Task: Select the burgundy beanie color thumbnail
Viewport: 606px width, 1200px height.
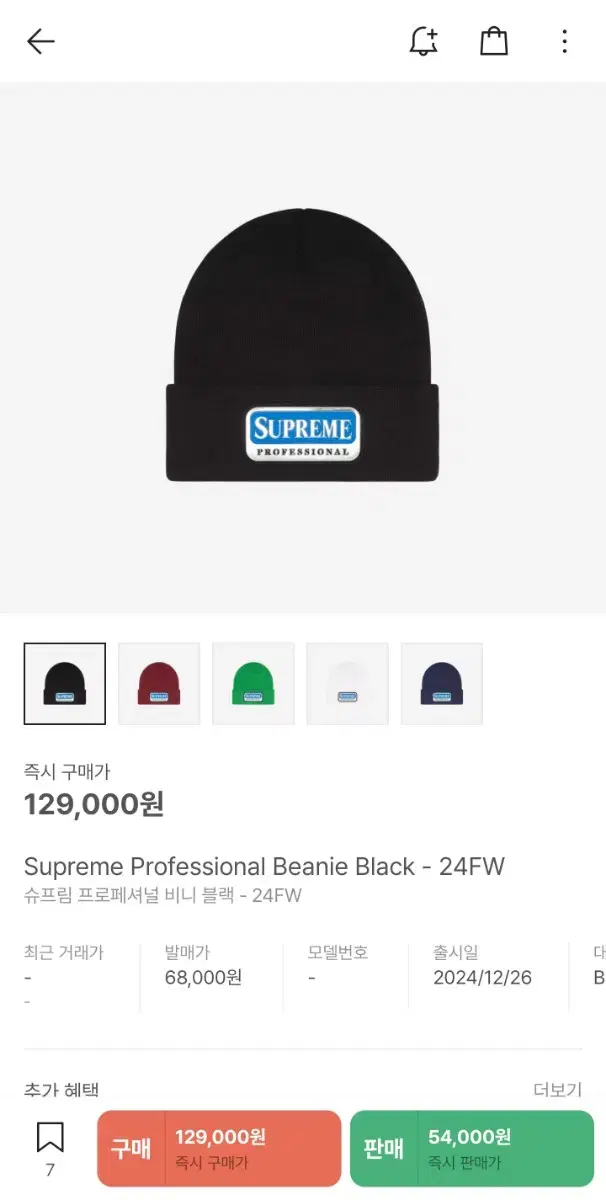Action: (x=159, y=684)
